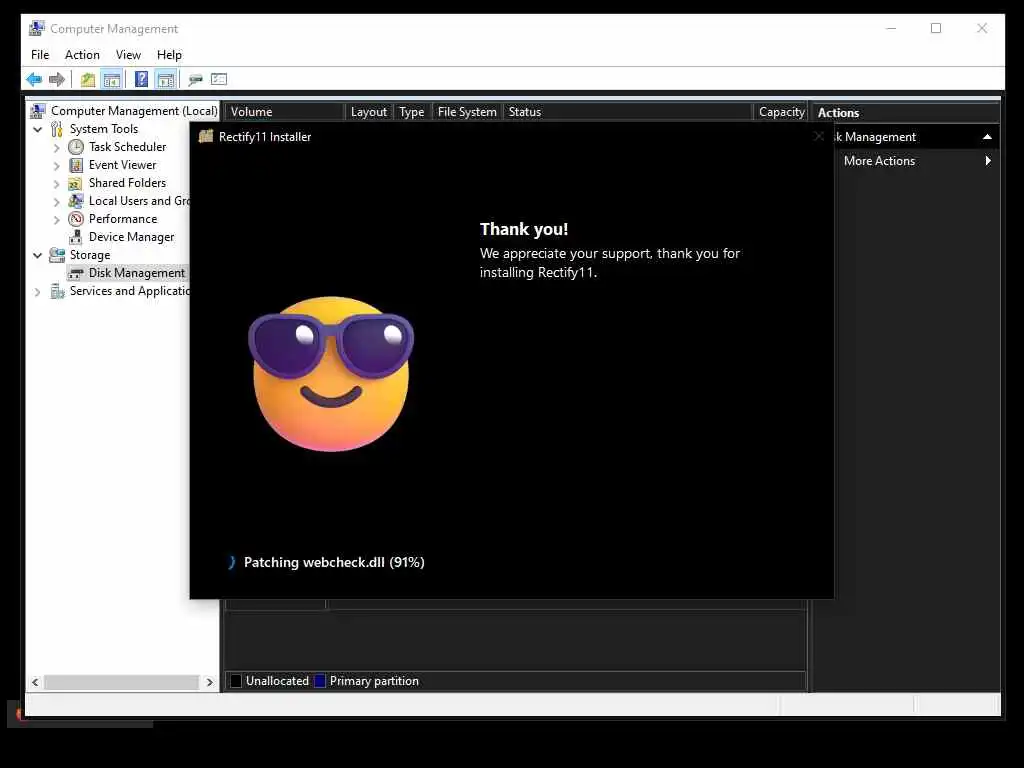Click the Shared Folders icon
Viewport: 1024px width, 768px height.
76,184
